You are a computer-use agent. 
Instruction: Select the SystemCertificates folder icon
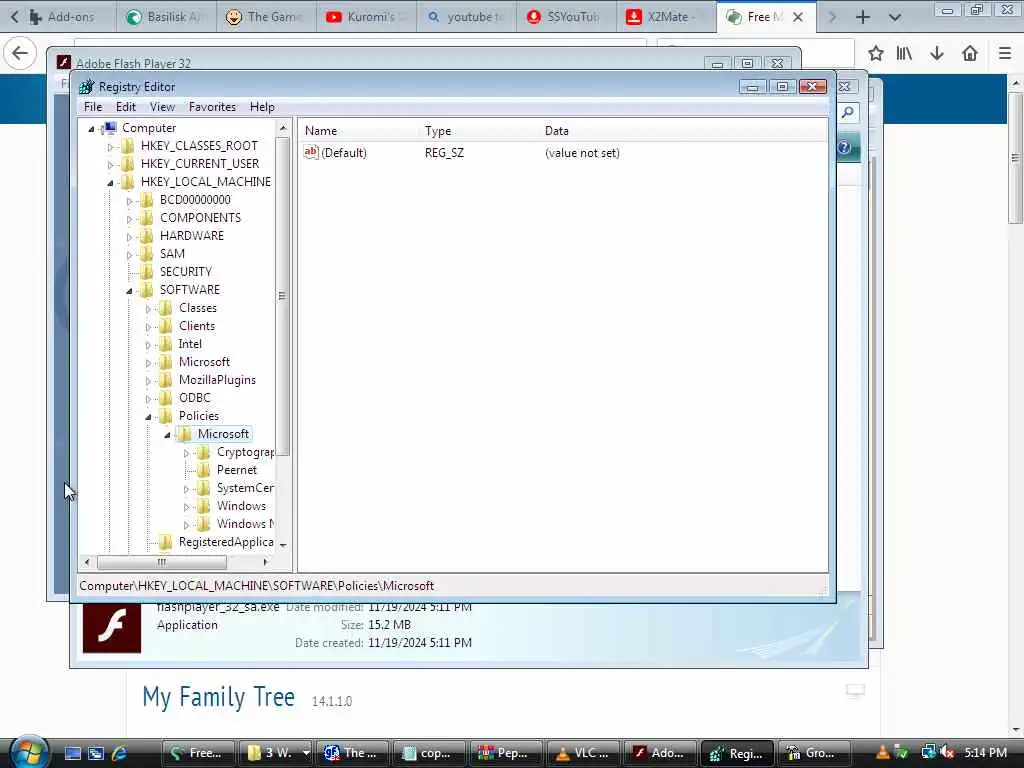point(204,488)
